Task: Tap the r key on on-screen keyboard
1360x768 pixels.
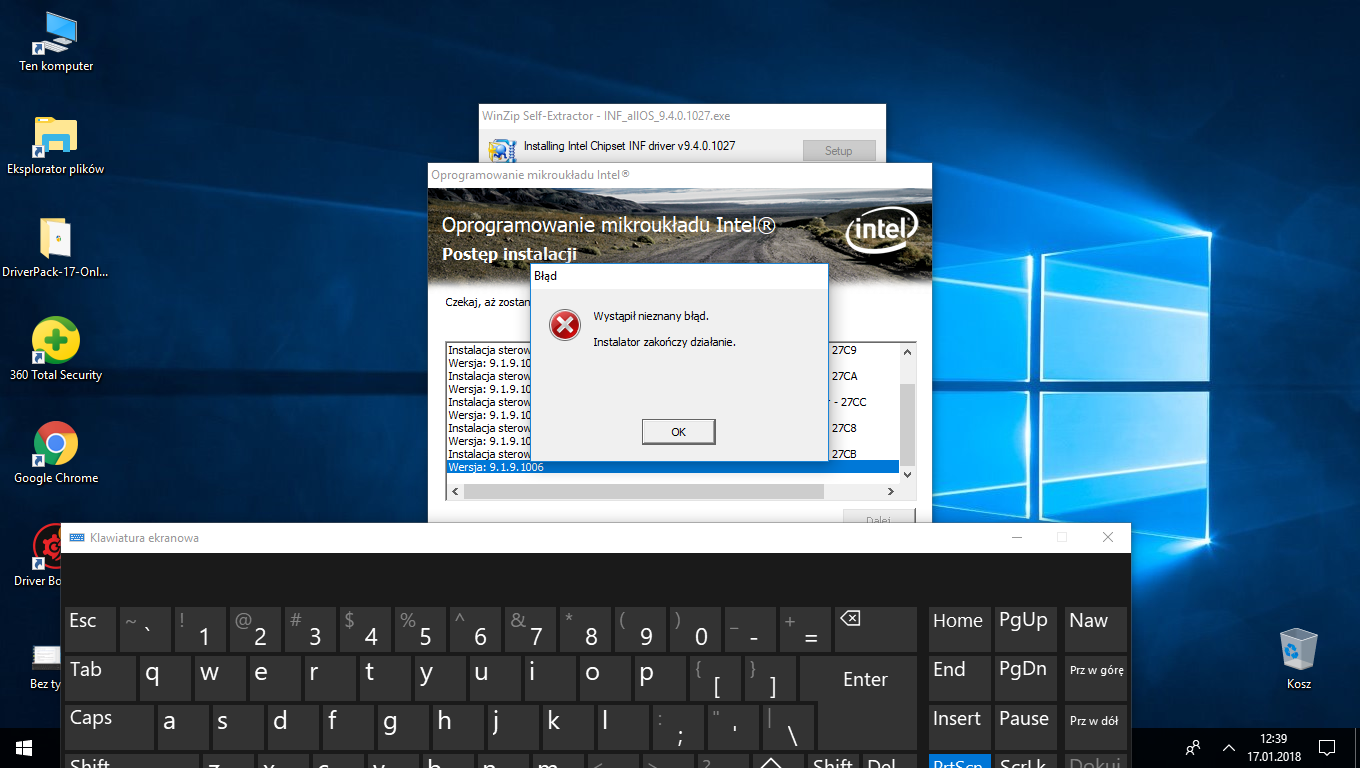Action: click(x=329, y=679)
